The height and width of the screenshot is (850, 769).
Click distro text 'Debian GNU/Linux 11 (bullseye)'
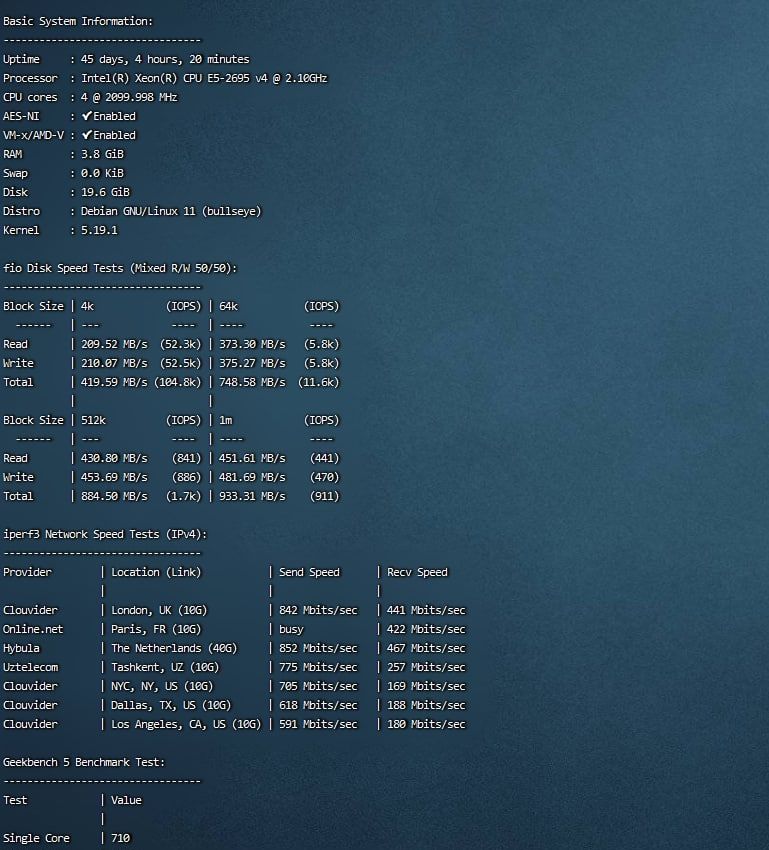point(171,211)
